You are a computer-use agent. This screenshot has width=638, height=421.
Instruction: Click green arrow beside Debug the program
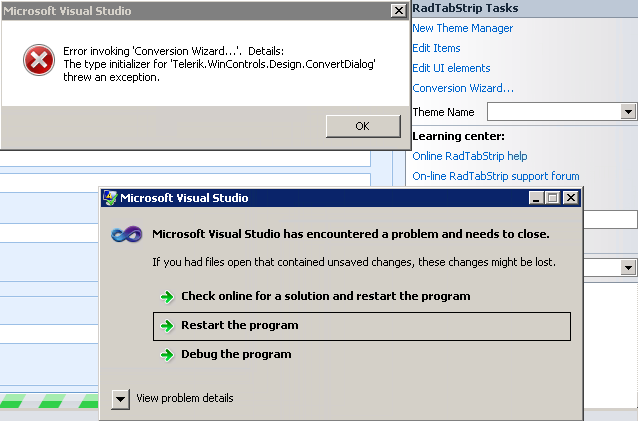[x=167, y=355]
